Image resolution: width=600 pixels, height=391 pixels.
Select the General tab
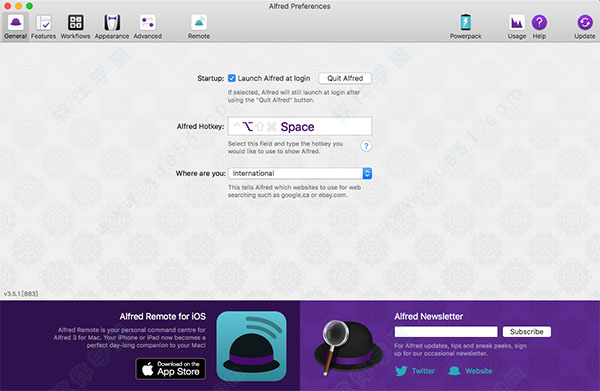(x=15, y=27)
